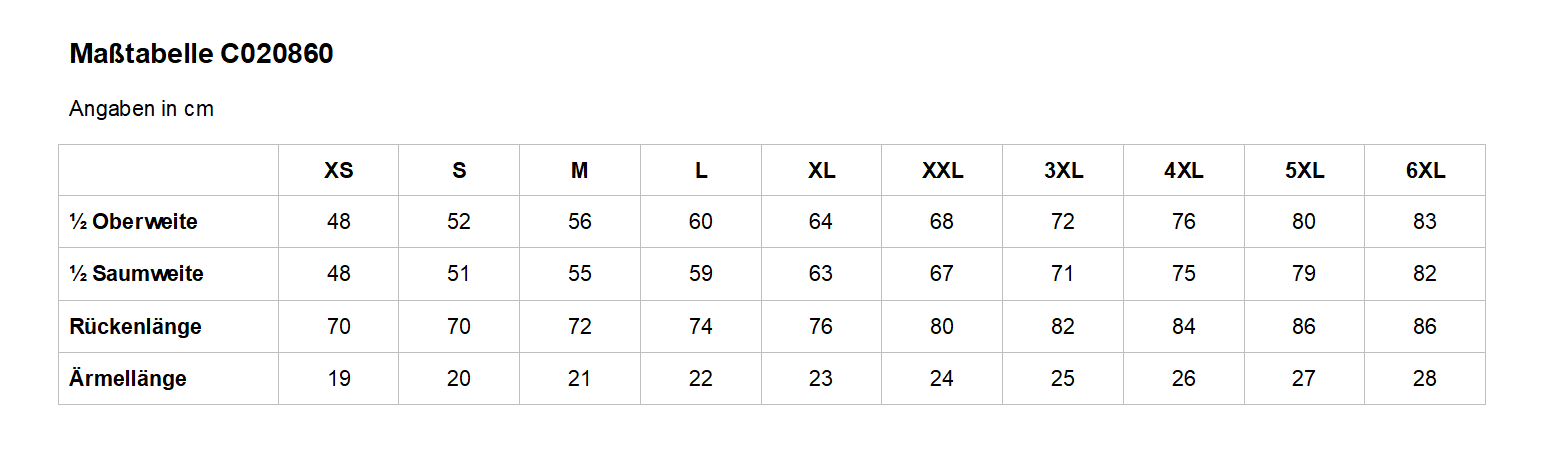This screenshot has height=457, width=1545.
Task: Click the Ärmellänge row label
Action: (128, 379)
